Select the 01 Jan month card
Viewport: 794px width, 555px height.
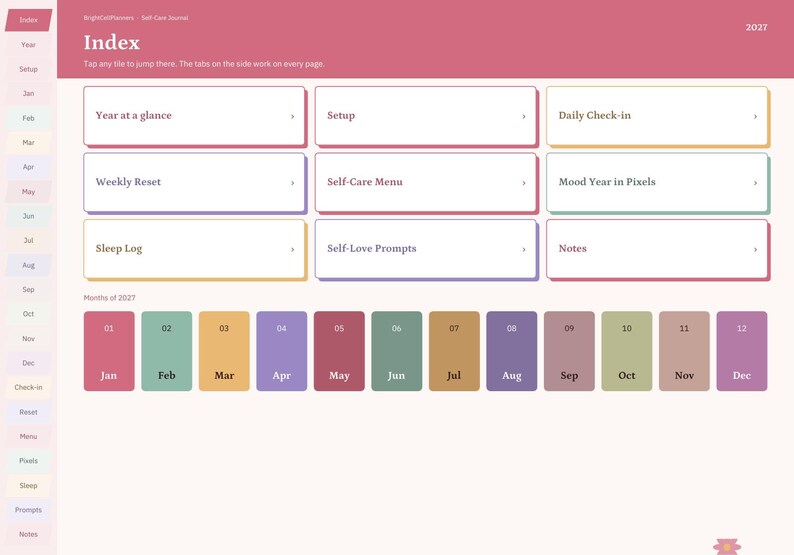click(x=109, y=351)
